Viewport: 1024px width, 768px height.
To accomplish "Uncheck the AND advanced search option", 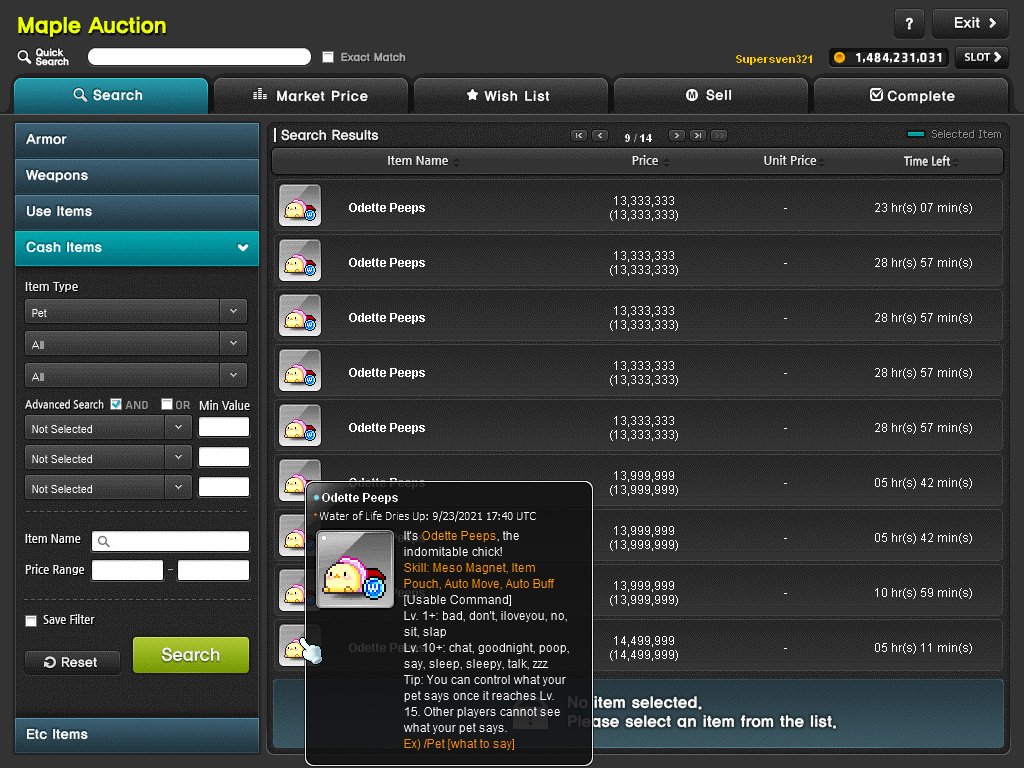I will tap(116, 404).
